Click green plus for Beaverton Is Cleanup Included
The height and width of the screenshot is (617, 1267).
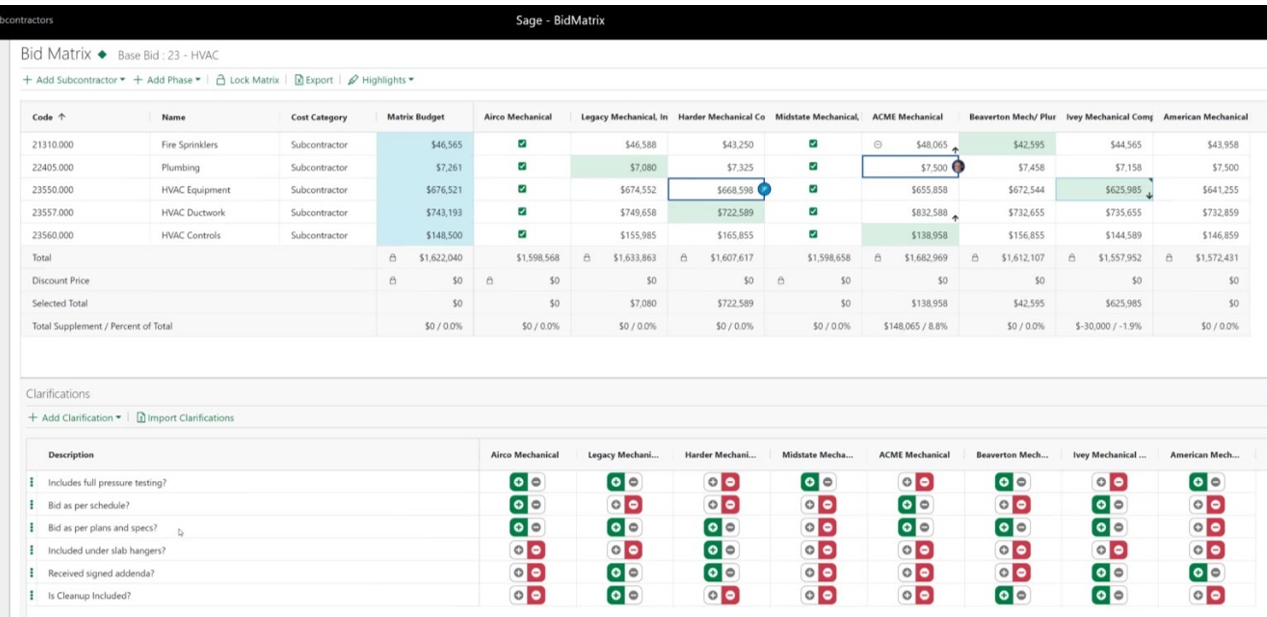[x=1003, y=596]
